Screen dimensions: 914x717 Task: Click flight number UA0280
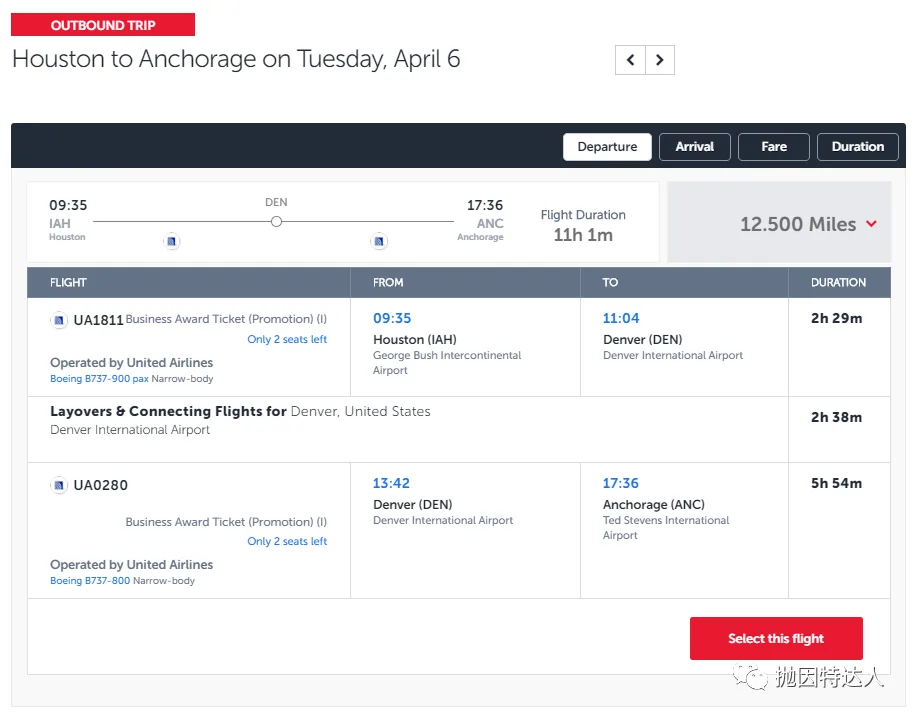coord(100,485)
